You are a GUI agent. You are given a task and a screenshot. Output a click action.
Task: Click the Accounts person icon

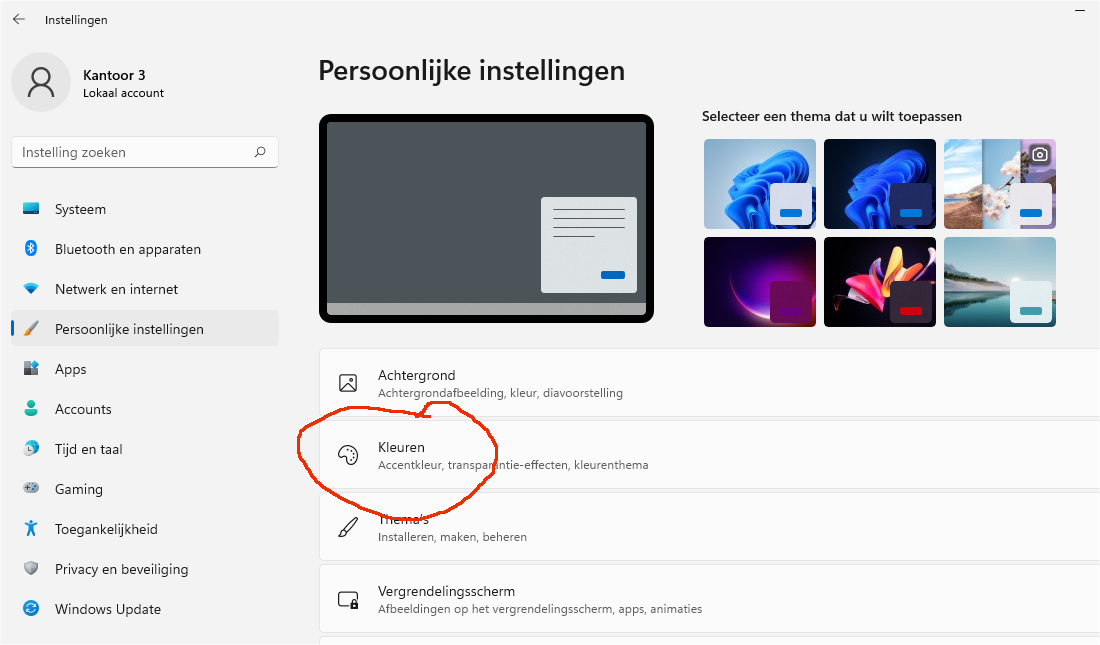31,408
